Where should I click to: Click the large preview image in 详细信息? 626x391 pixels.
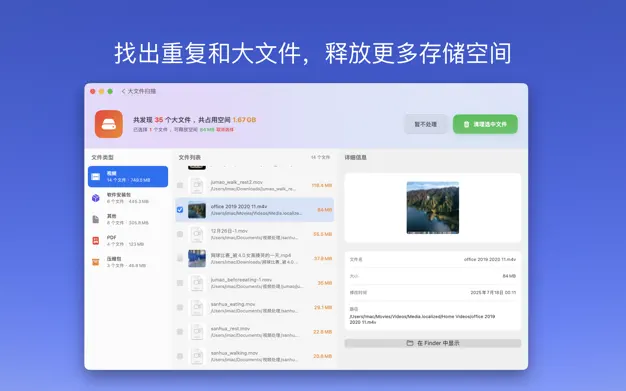(x=433, y=208)
